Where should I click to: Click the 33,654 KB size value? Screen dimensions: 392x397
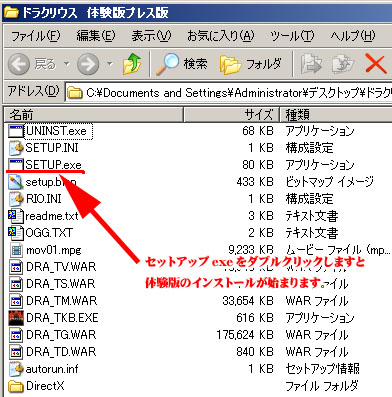[248, 301]
